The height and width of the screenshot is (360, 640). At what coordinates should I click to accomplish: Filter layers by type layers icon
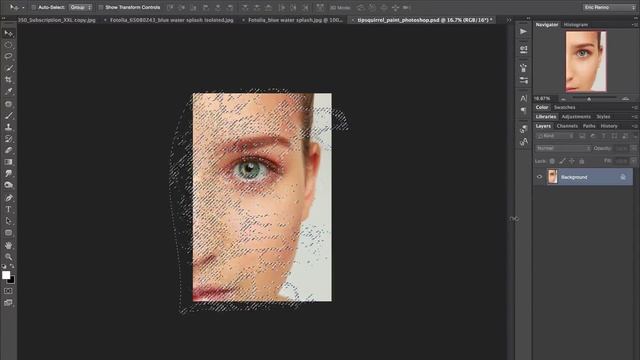point(603,136)
